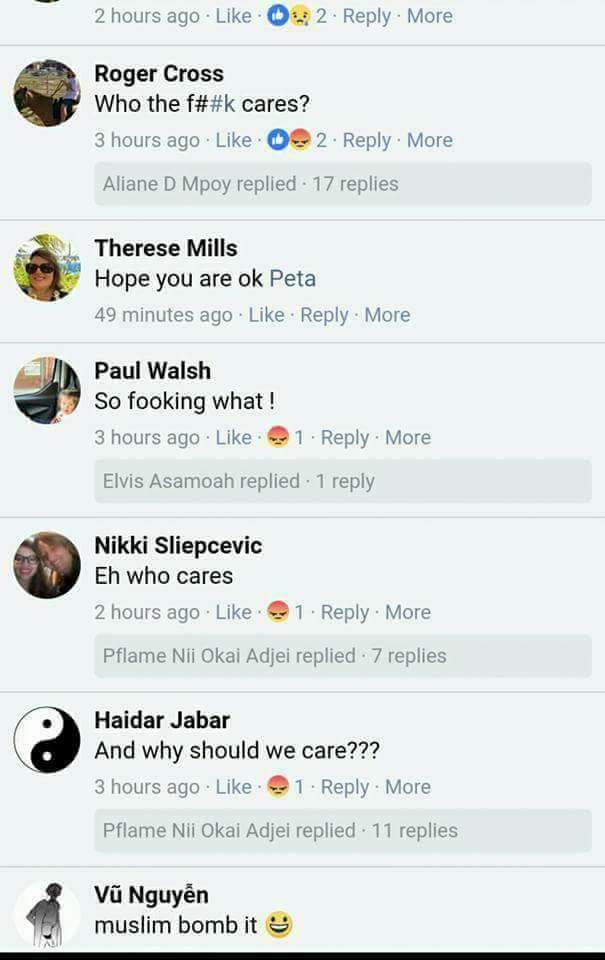Expand Elvis Asamoah's 1 reply
Screen dimensions: 605x960
point(343,481)
